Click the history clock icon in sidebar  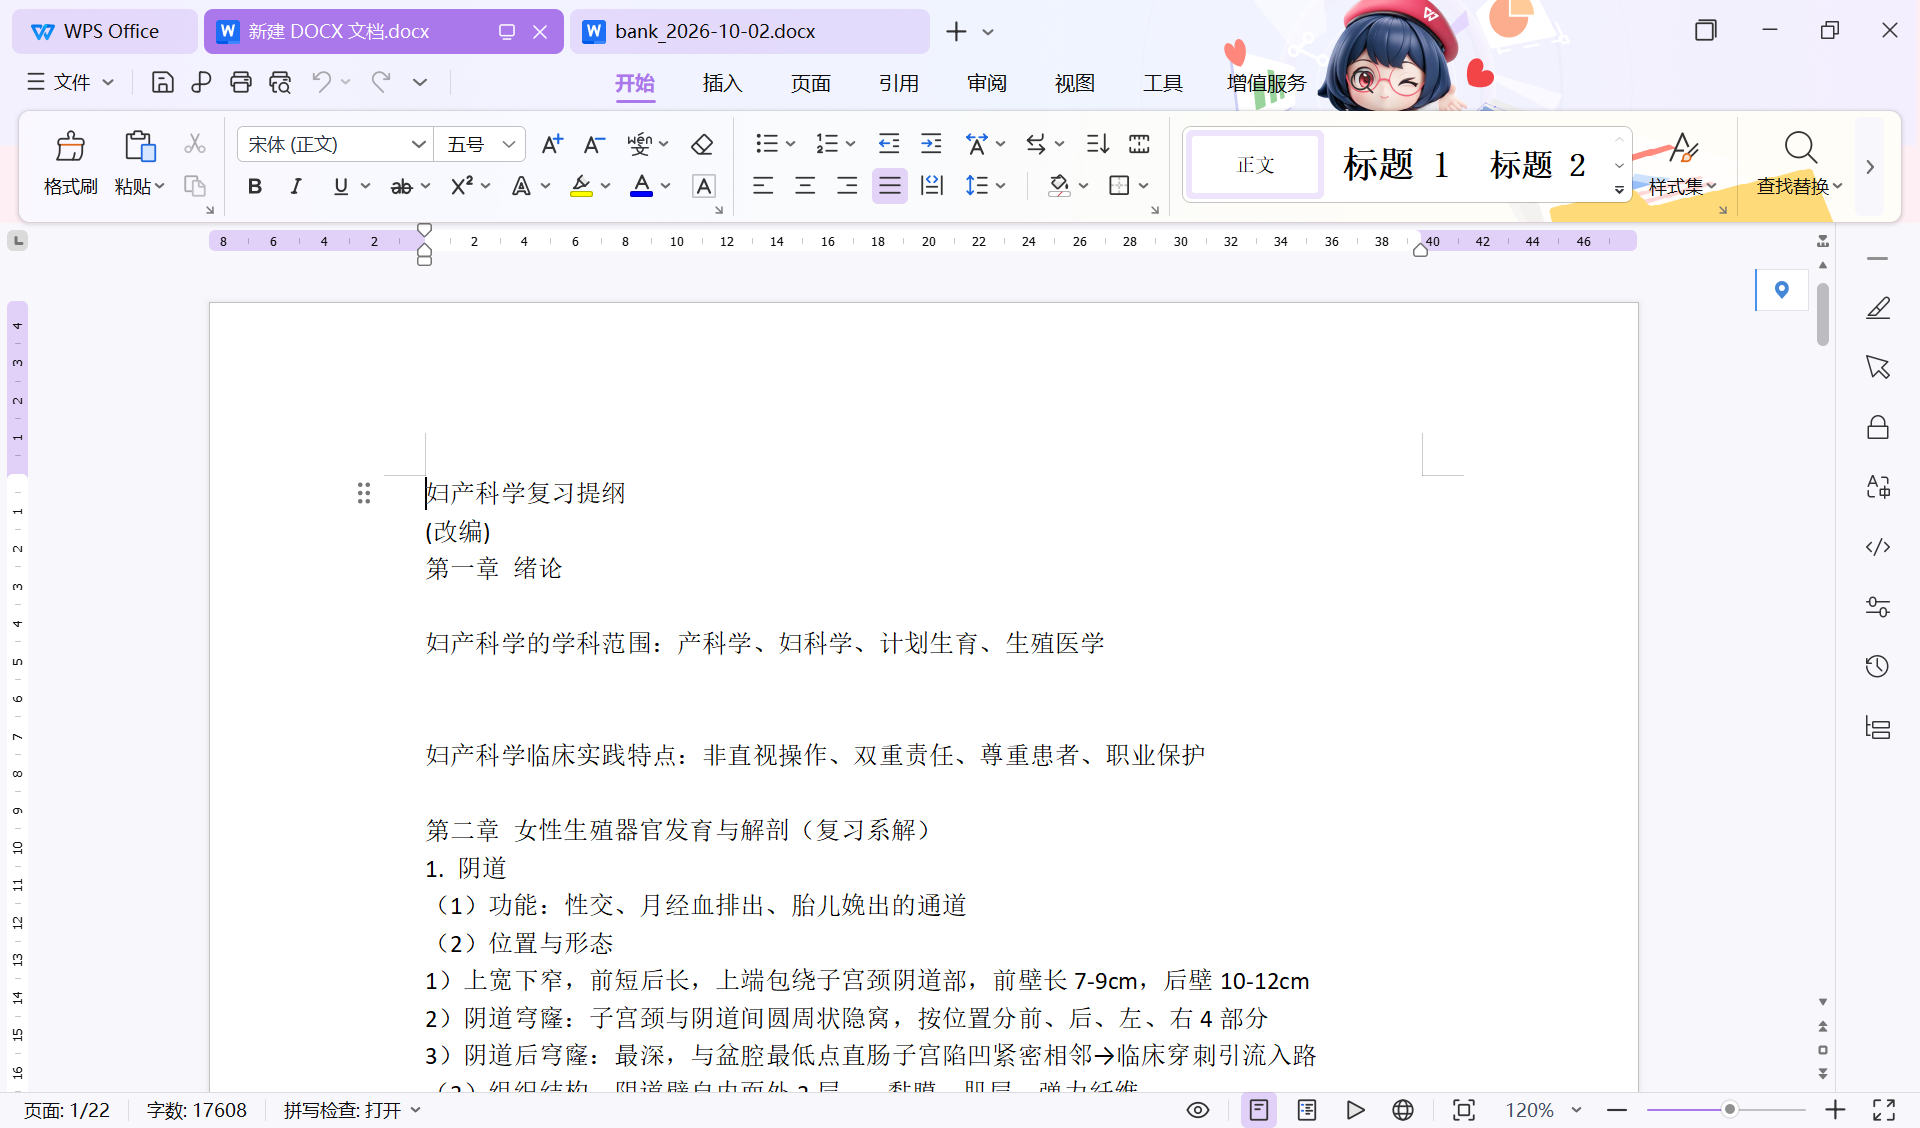pyautogui.click(x=1877, y=667)
